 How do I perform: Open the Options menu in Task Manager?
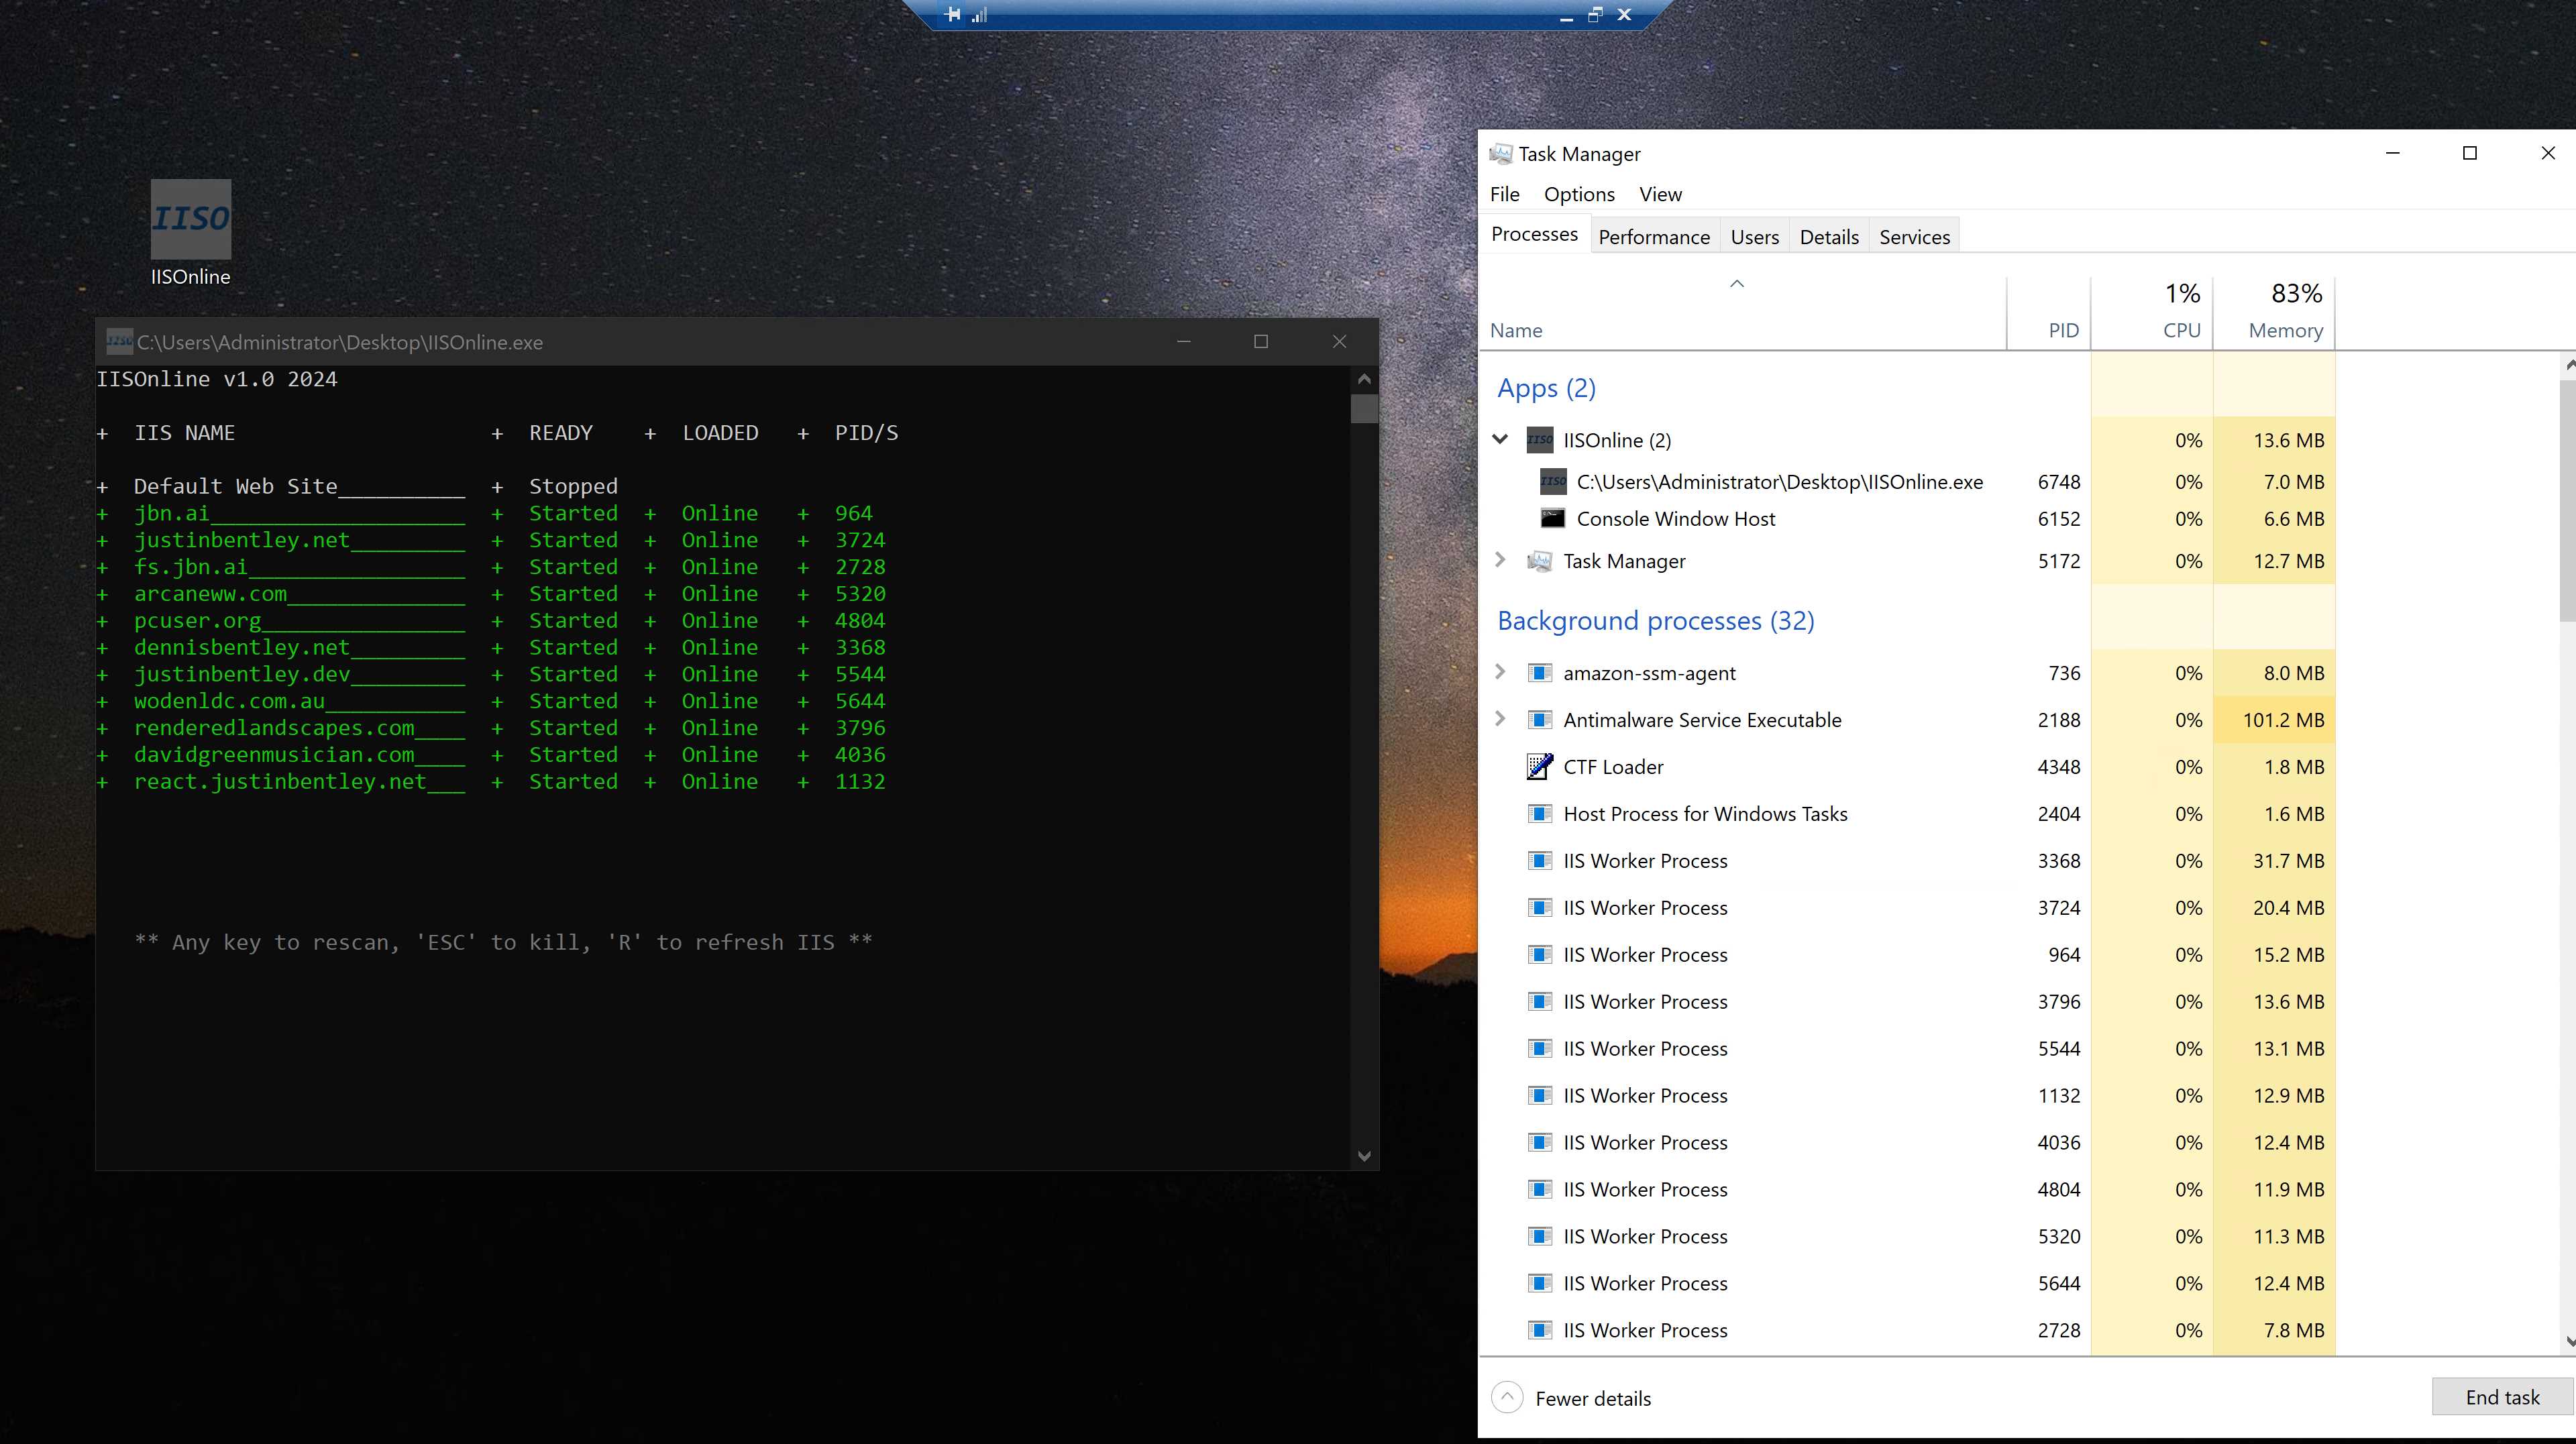click(1578, 193)
